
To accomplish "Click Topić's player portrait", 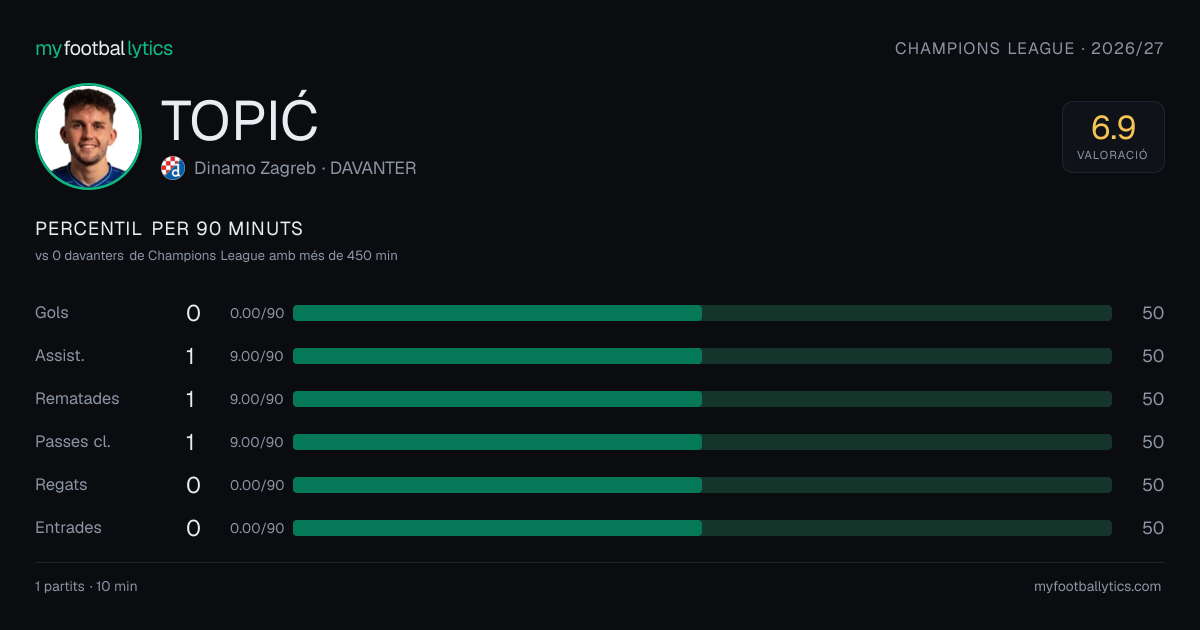I will (x=88, y=137).
